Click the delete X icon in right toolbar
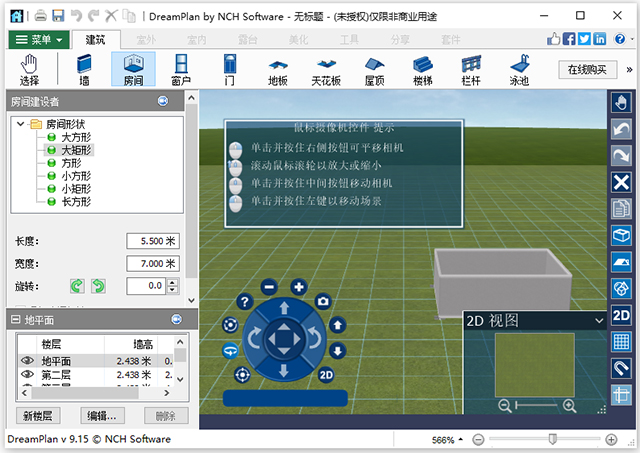Image resolution: width=640 pixels, height=453 pixels. 620,182
